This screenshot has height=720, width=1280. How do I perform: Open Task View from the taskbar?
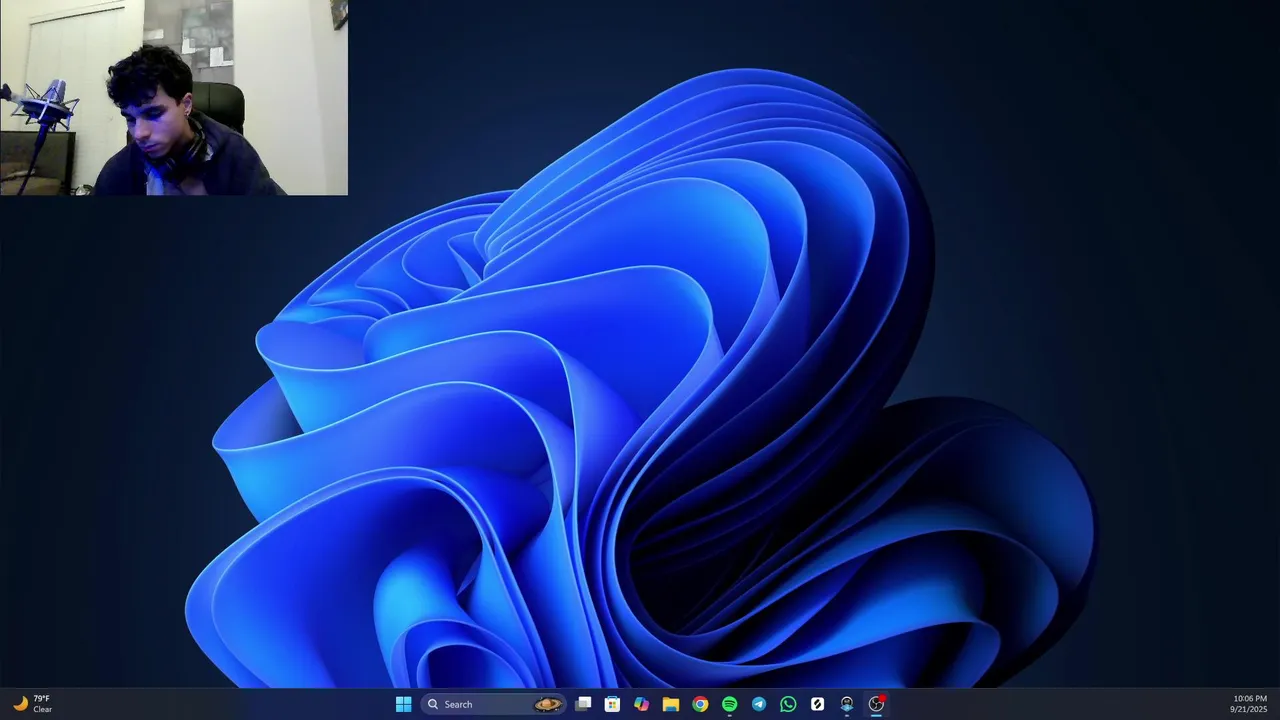pos(583,704)
